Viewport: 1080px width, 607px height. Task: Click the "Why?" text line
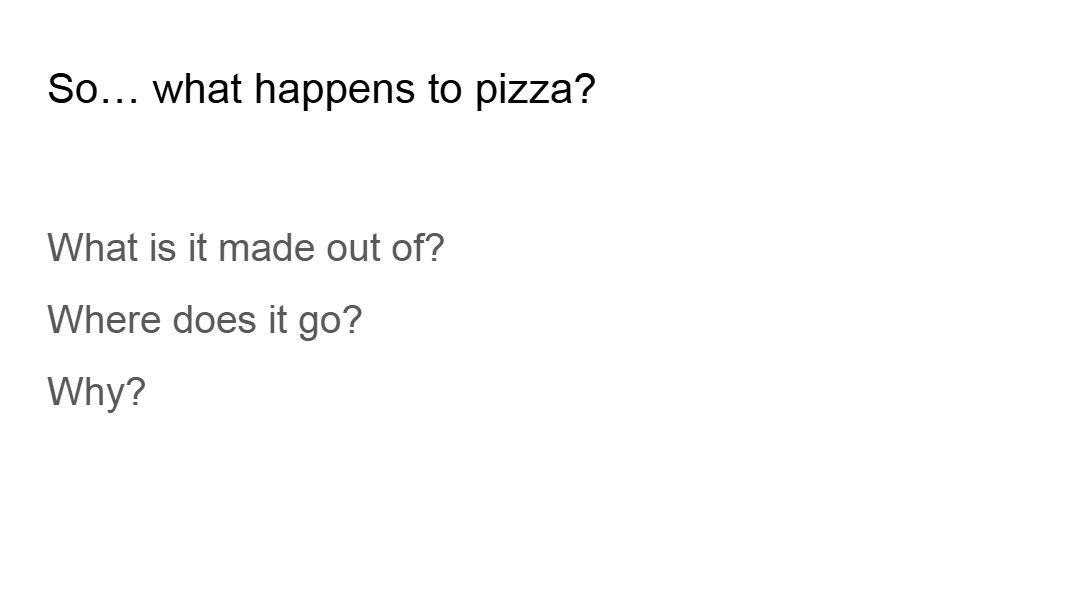coord(96,392)
